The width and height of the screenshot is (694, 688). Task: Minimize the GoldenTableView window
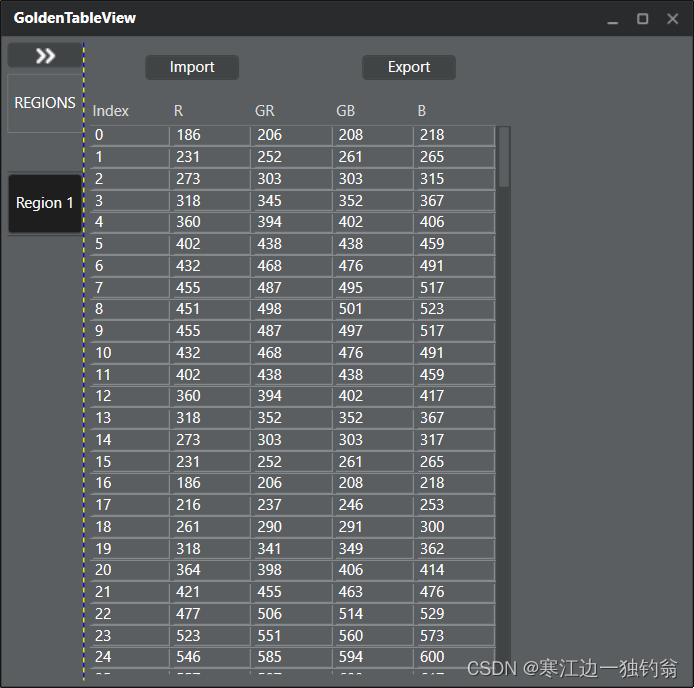pos(613,19)
